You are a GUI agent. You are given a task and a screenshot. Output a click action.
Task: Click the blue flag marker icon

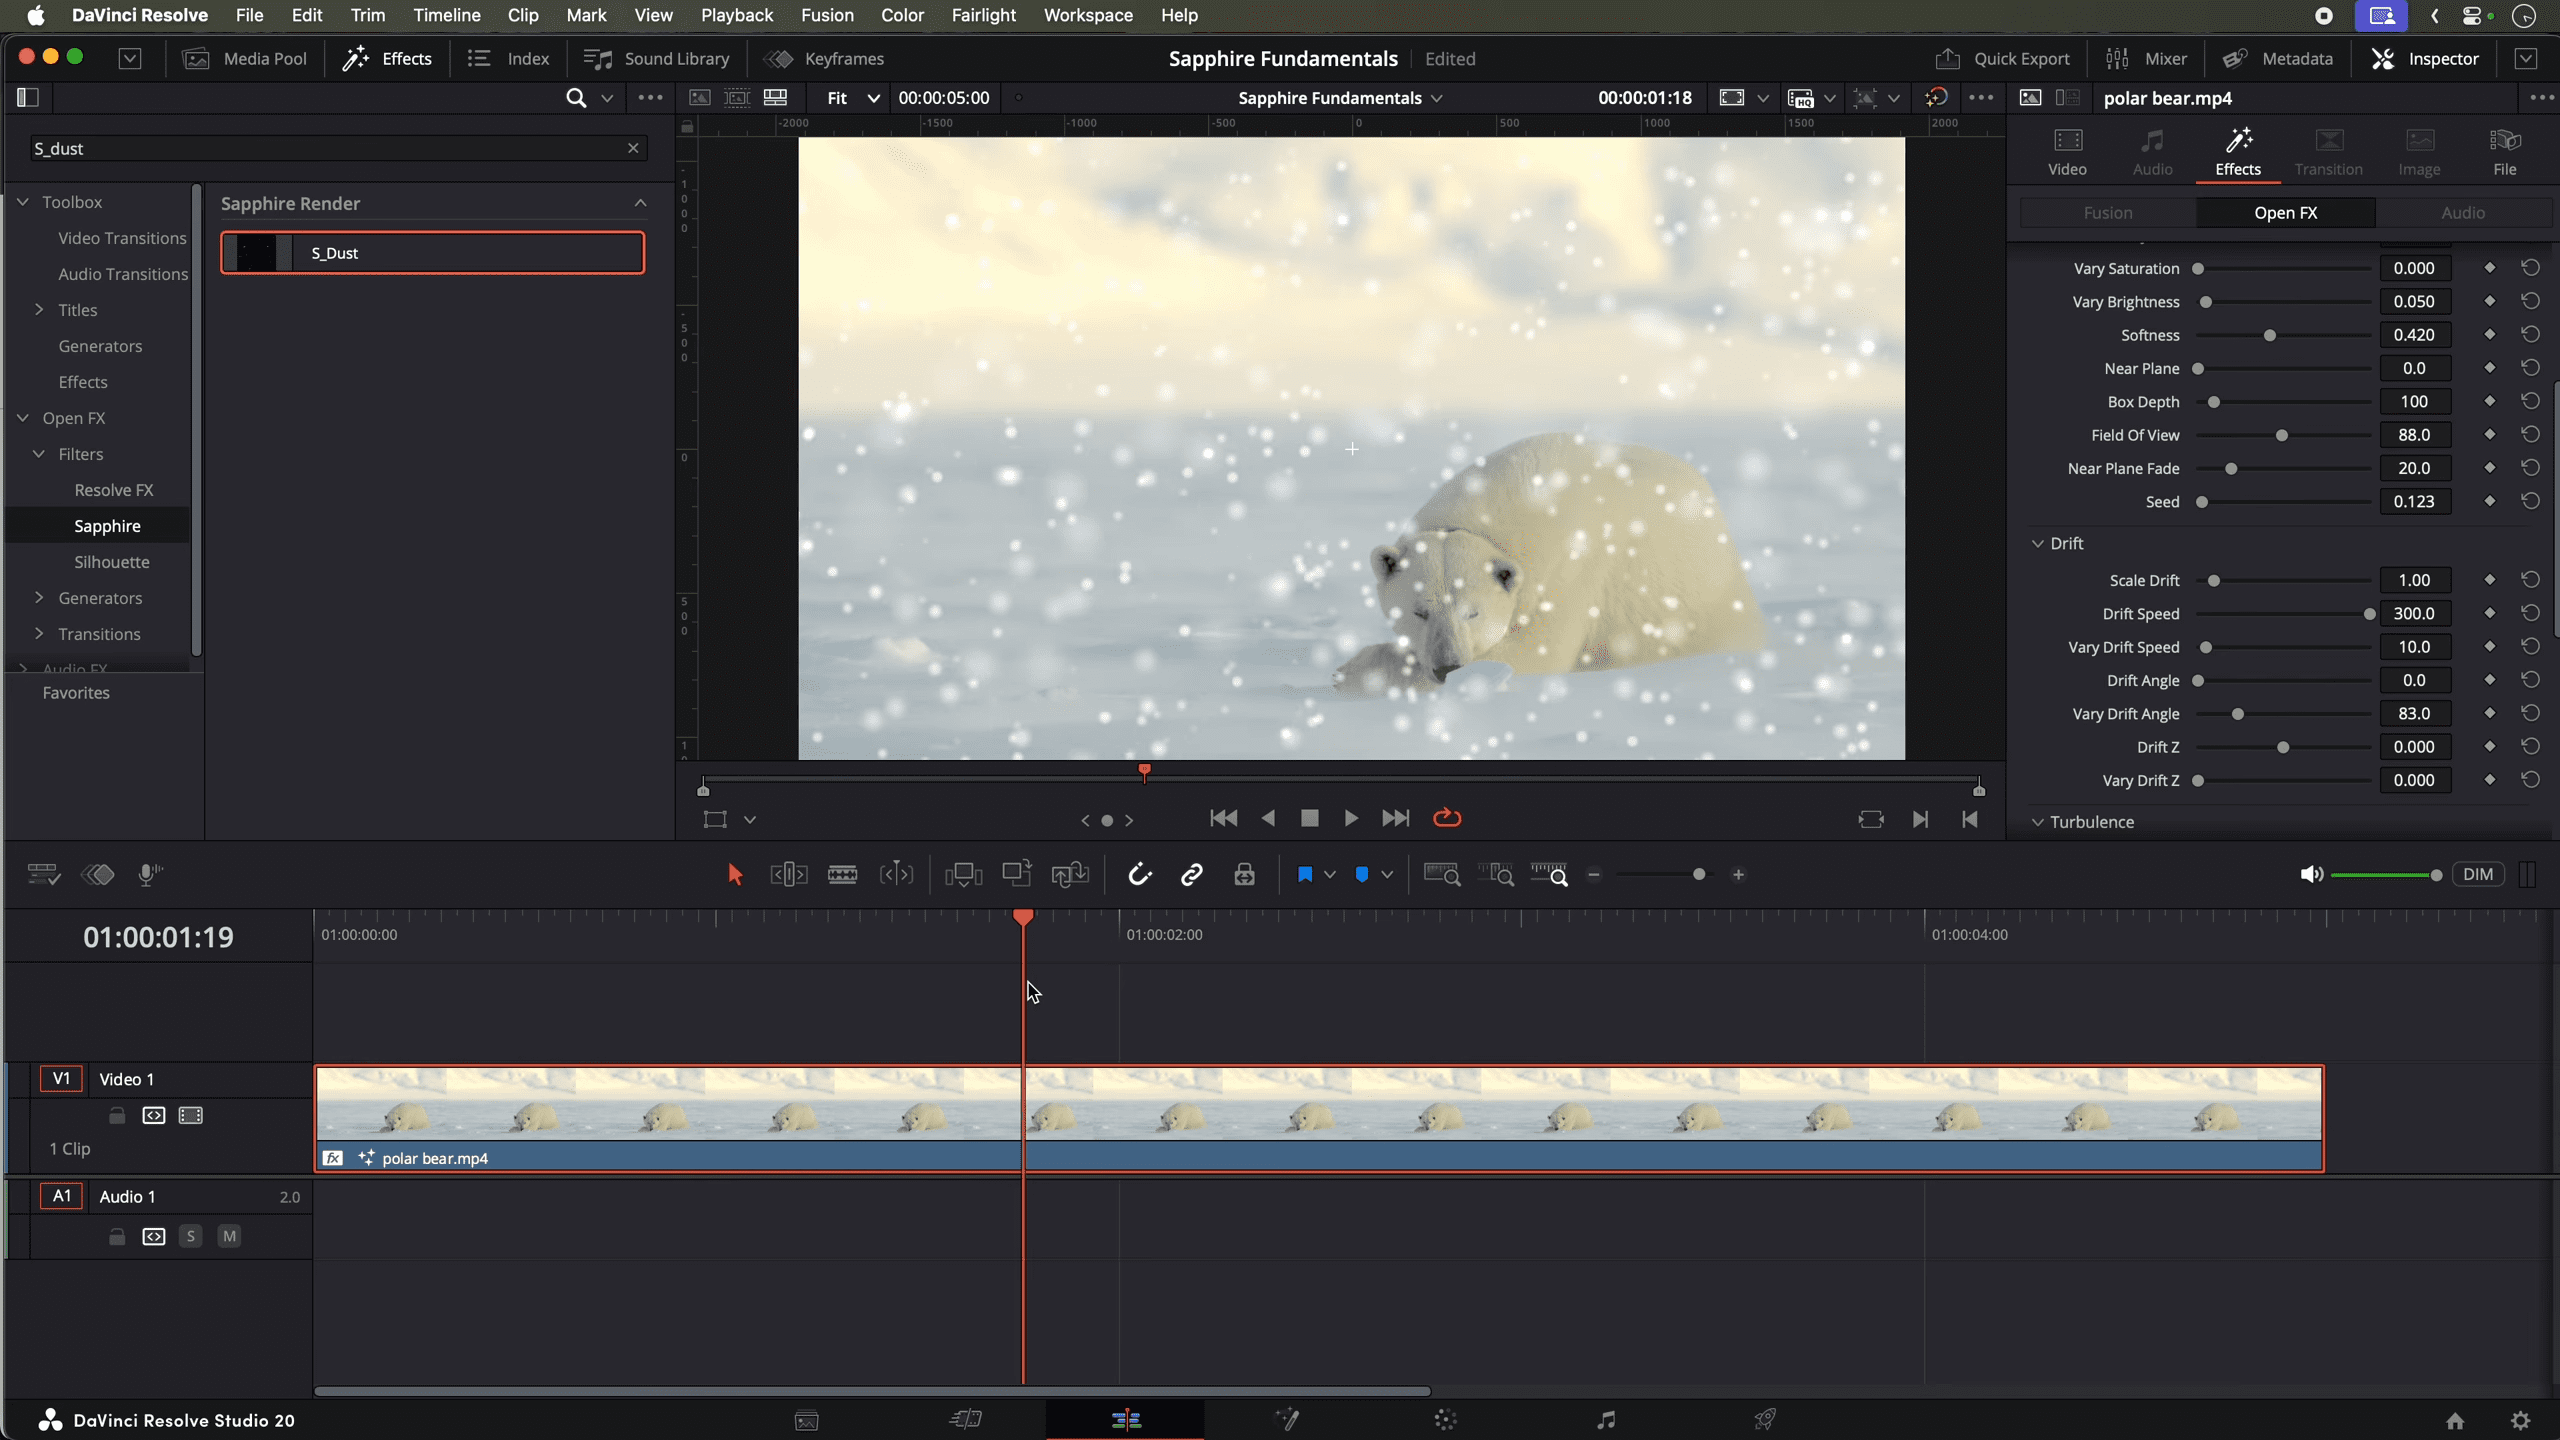click(x=1304, y=875)
